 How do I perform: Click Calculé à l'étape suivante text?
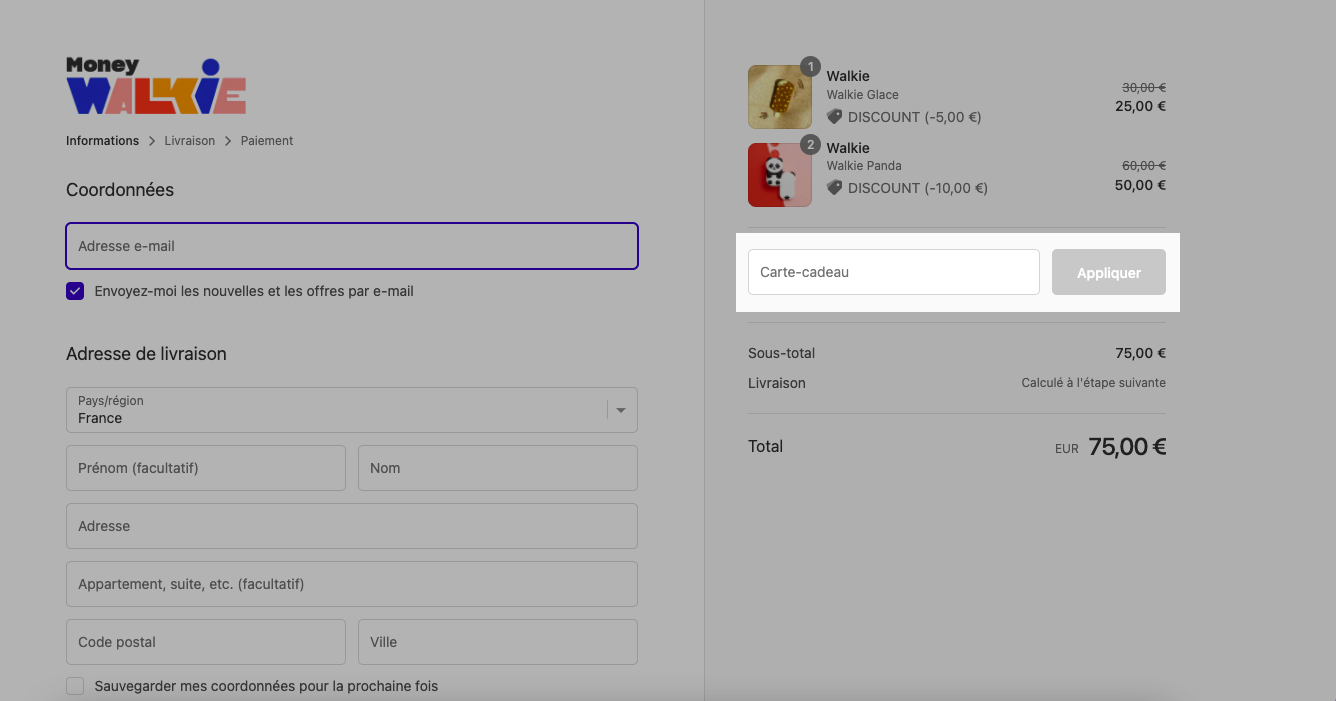(1093, 383)
